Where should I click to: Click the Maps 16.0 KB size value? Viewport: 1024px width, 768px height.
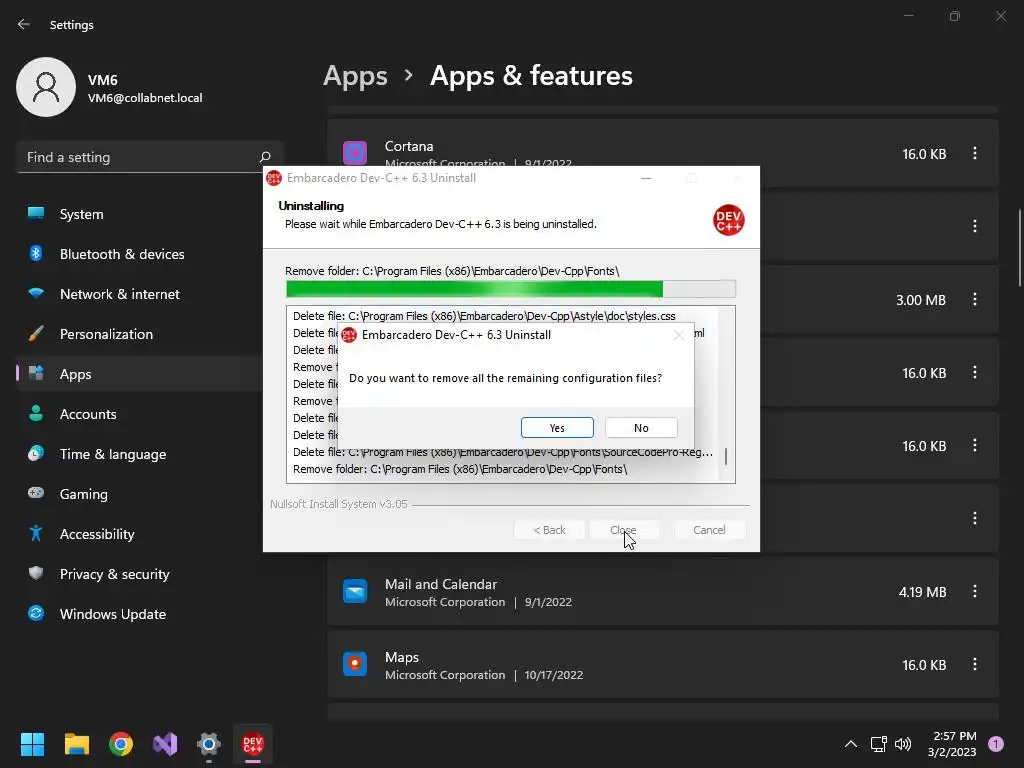point(924,665)
